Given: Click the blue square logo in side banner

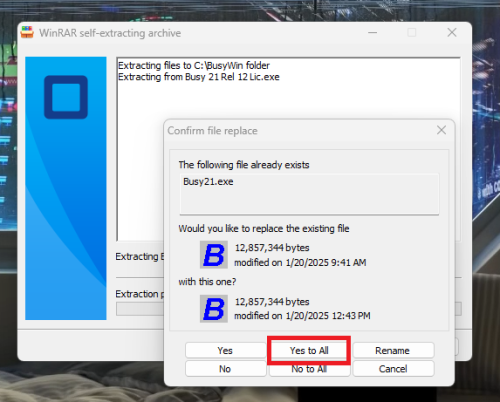Looking at the screenshot, I should (x=66, y=97).
